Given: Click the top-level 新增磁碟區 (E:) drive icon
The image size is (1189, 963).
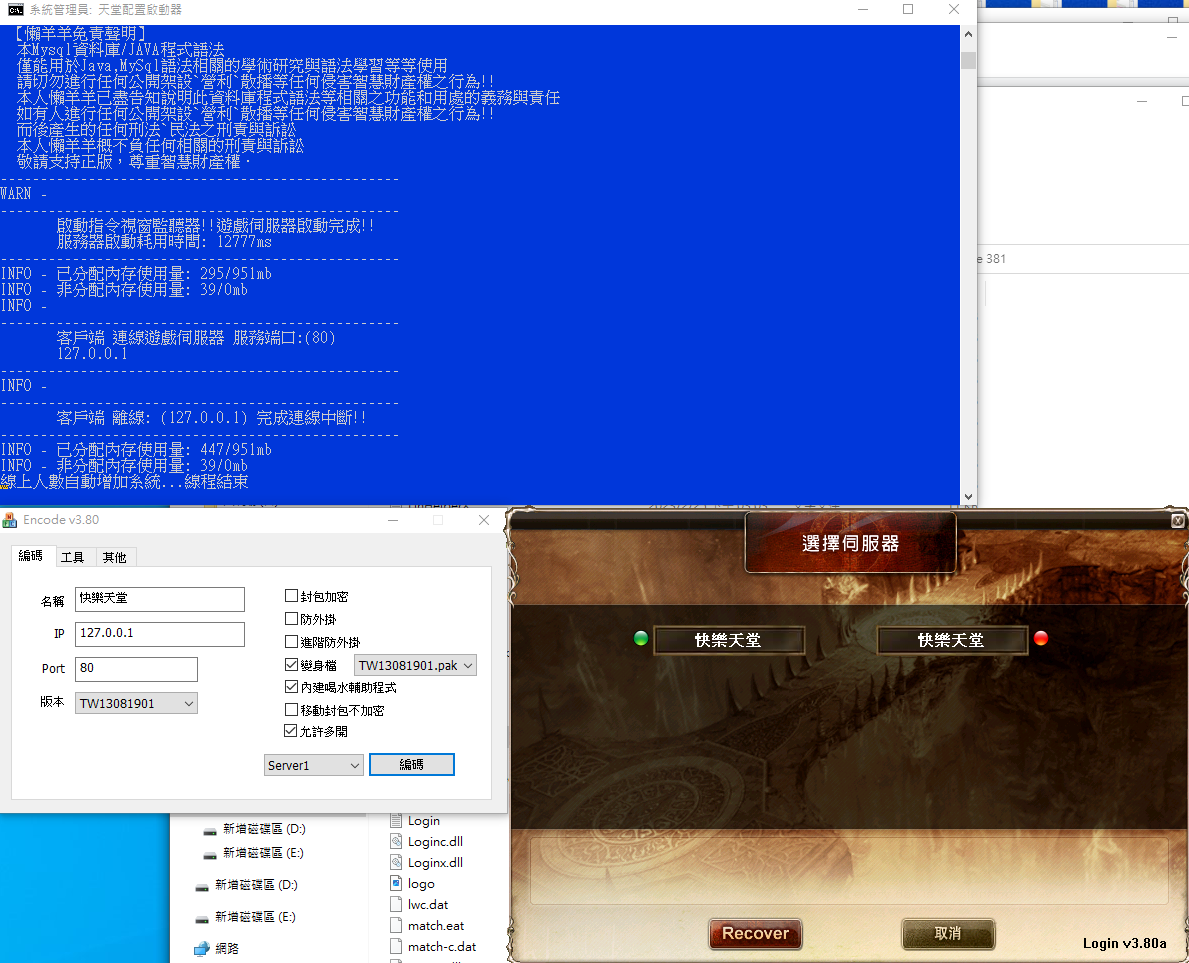Looking at the screenshot, I should coord(202,918).
